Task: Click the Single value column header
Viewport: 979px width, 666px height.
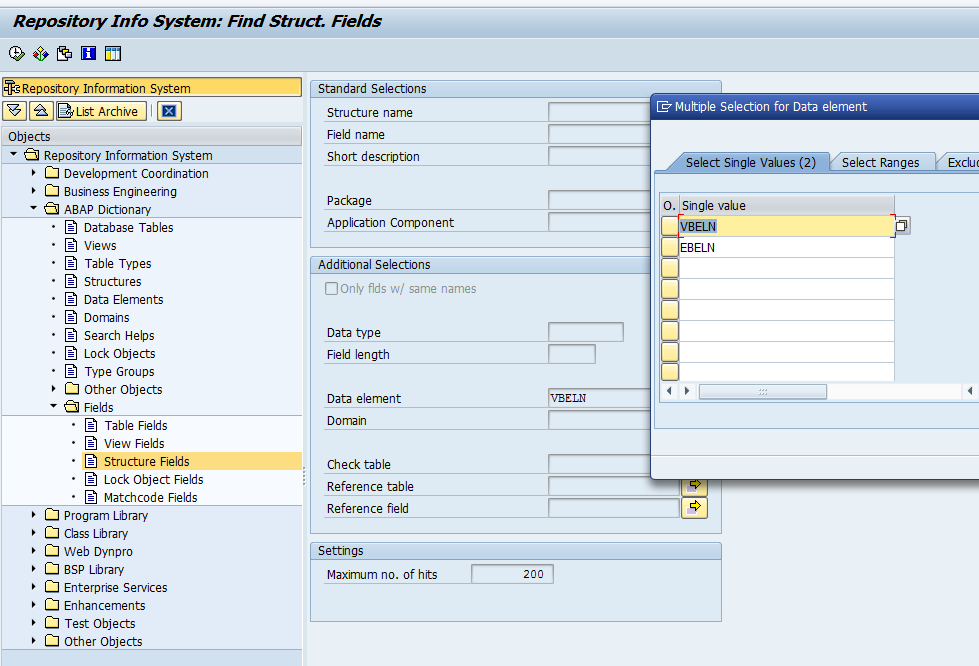Action: (786, 205)
